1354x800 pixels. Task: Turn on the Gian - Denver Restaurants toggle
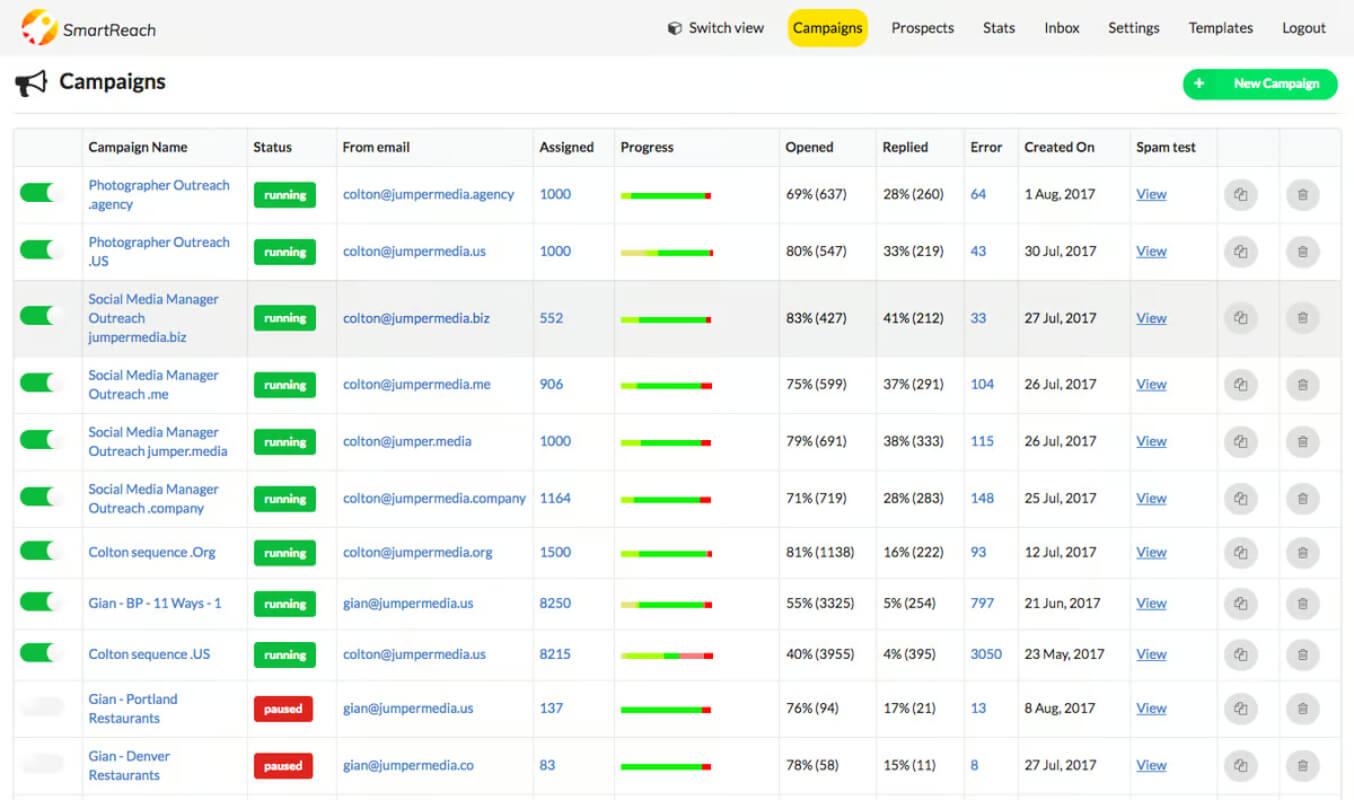pyautogui.click(x=41, y=764)
